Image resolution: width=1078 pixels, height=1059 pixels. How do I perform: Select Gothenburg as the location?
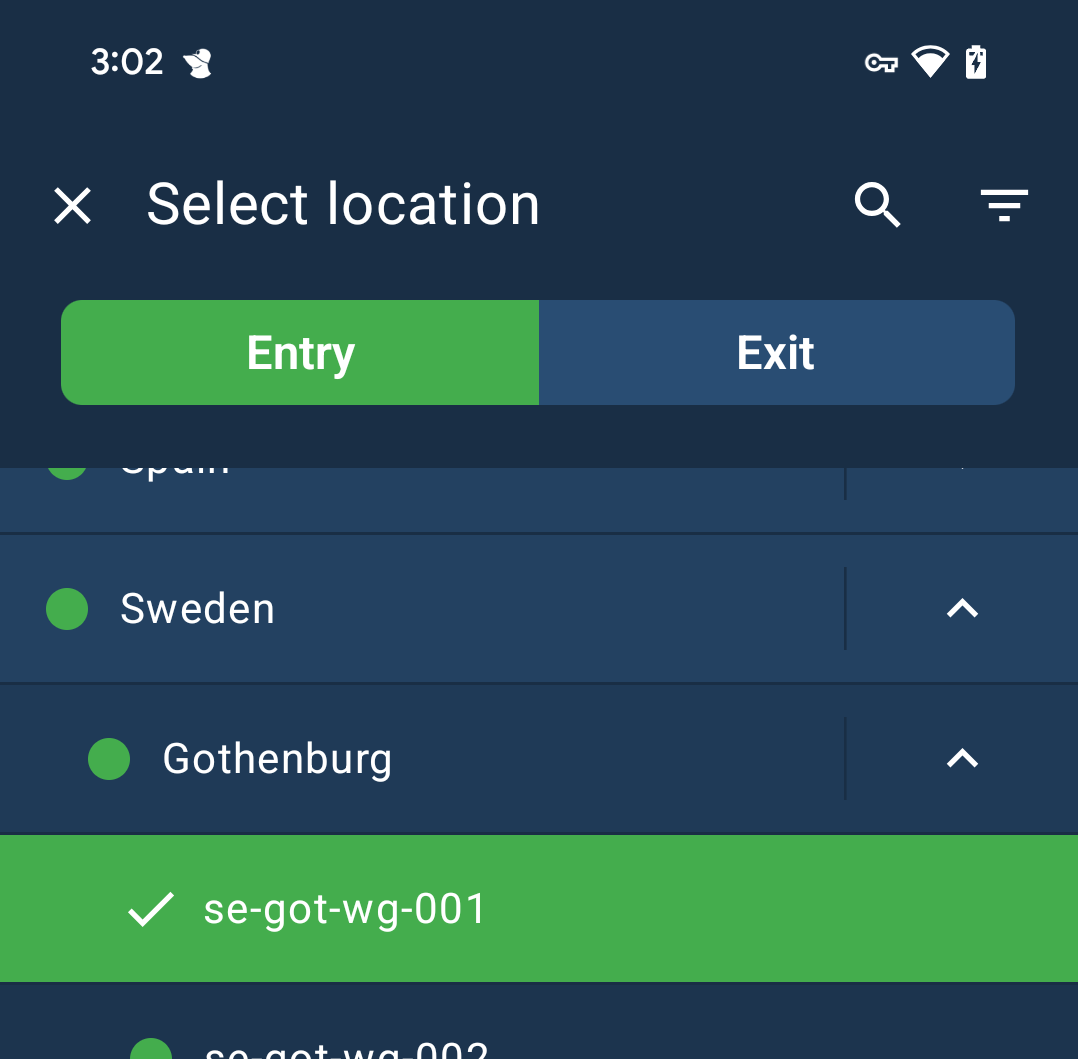point(276,758)
